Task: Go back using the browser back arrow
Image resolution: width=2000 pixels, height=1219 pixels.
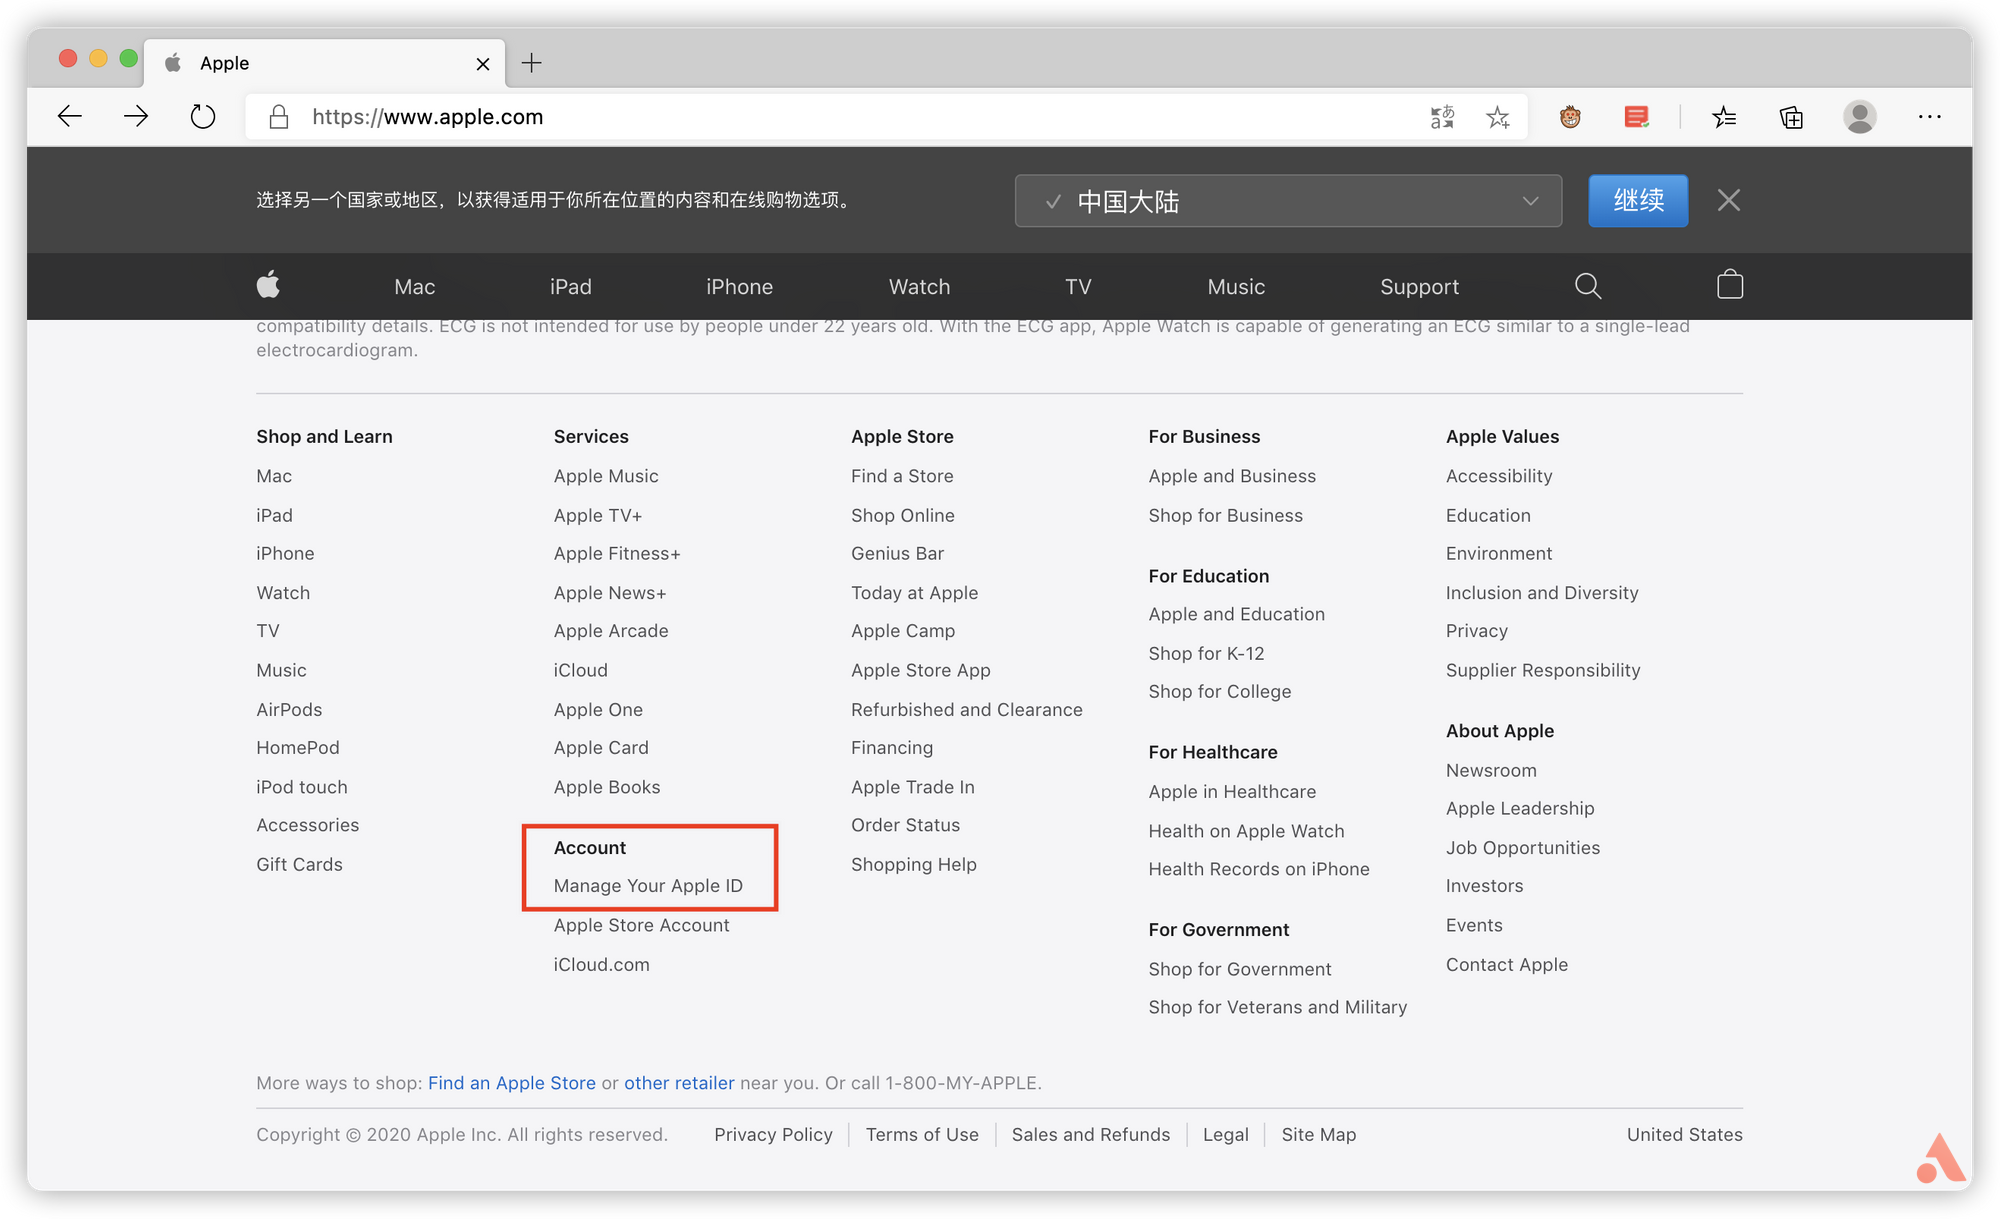Action: click(x=70, y=116)
